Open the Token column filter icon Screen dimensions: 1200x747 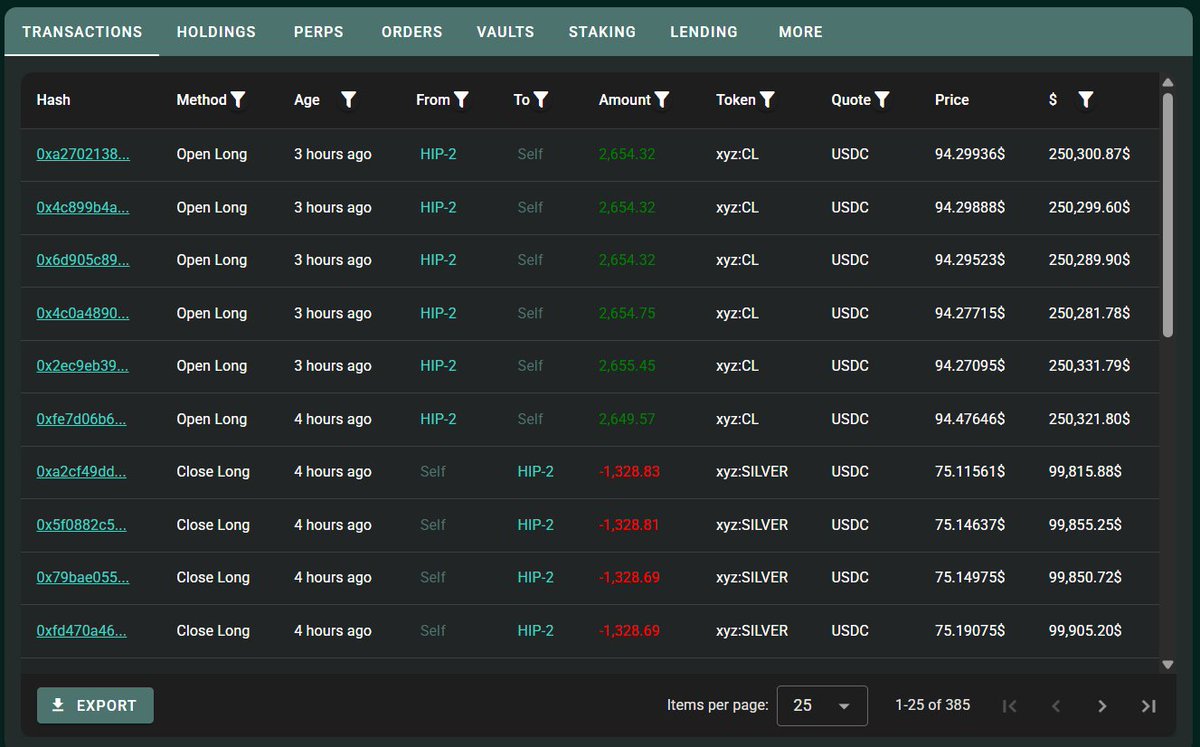click(x=767, y=99)
